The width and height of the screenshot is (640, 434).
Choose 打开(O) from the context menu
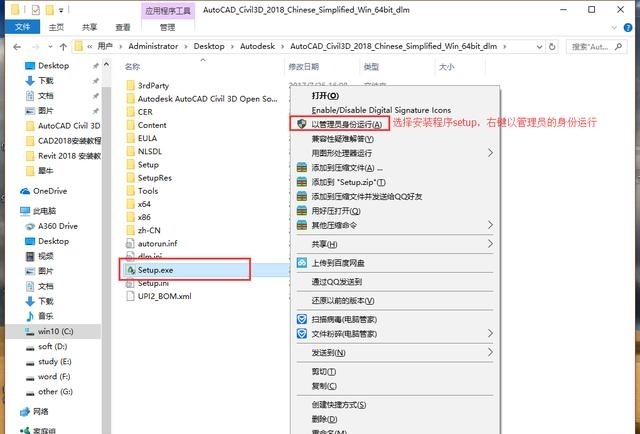(325, 96)
